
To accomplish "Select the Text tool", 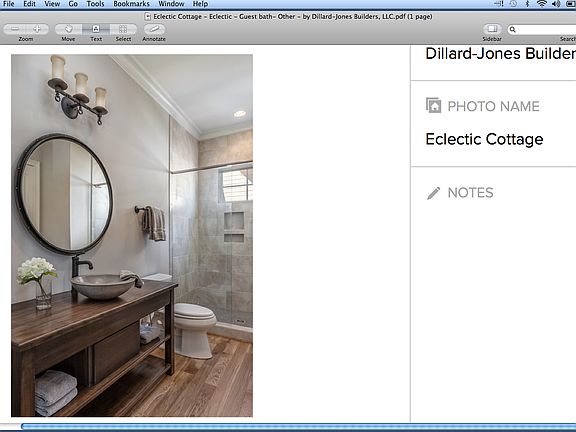I will (96, 29).
